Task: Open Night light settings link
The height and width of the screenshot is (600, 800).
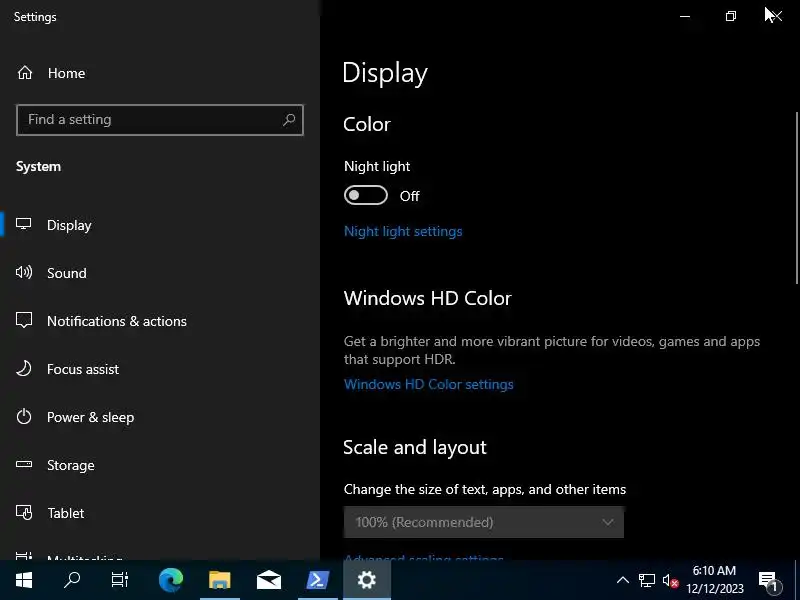Action: pyautogui.click(x=403, y=231)
